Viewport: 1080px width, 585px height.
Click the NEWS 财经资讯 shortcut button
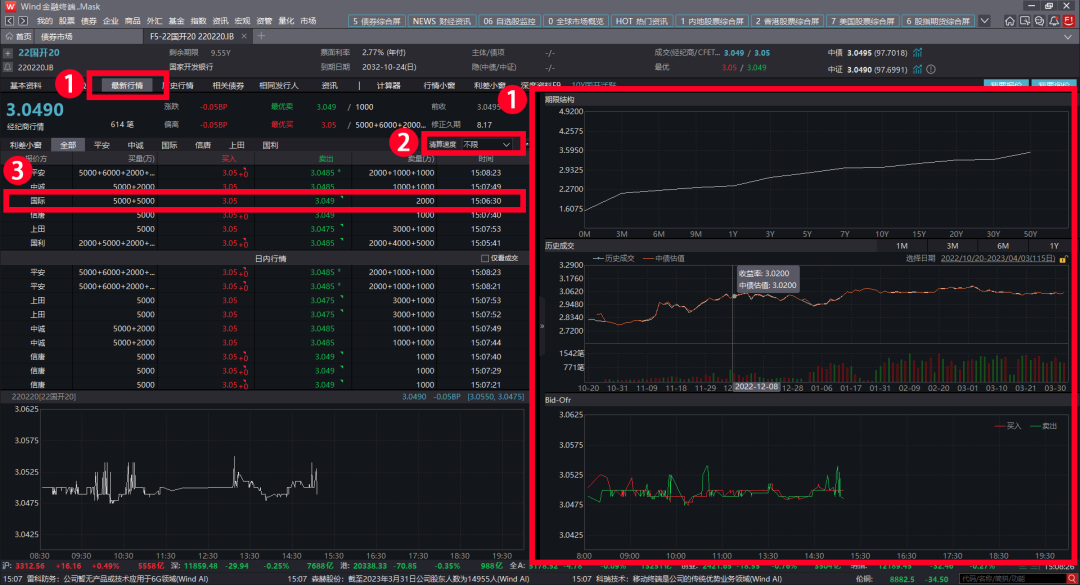[440, 20]
